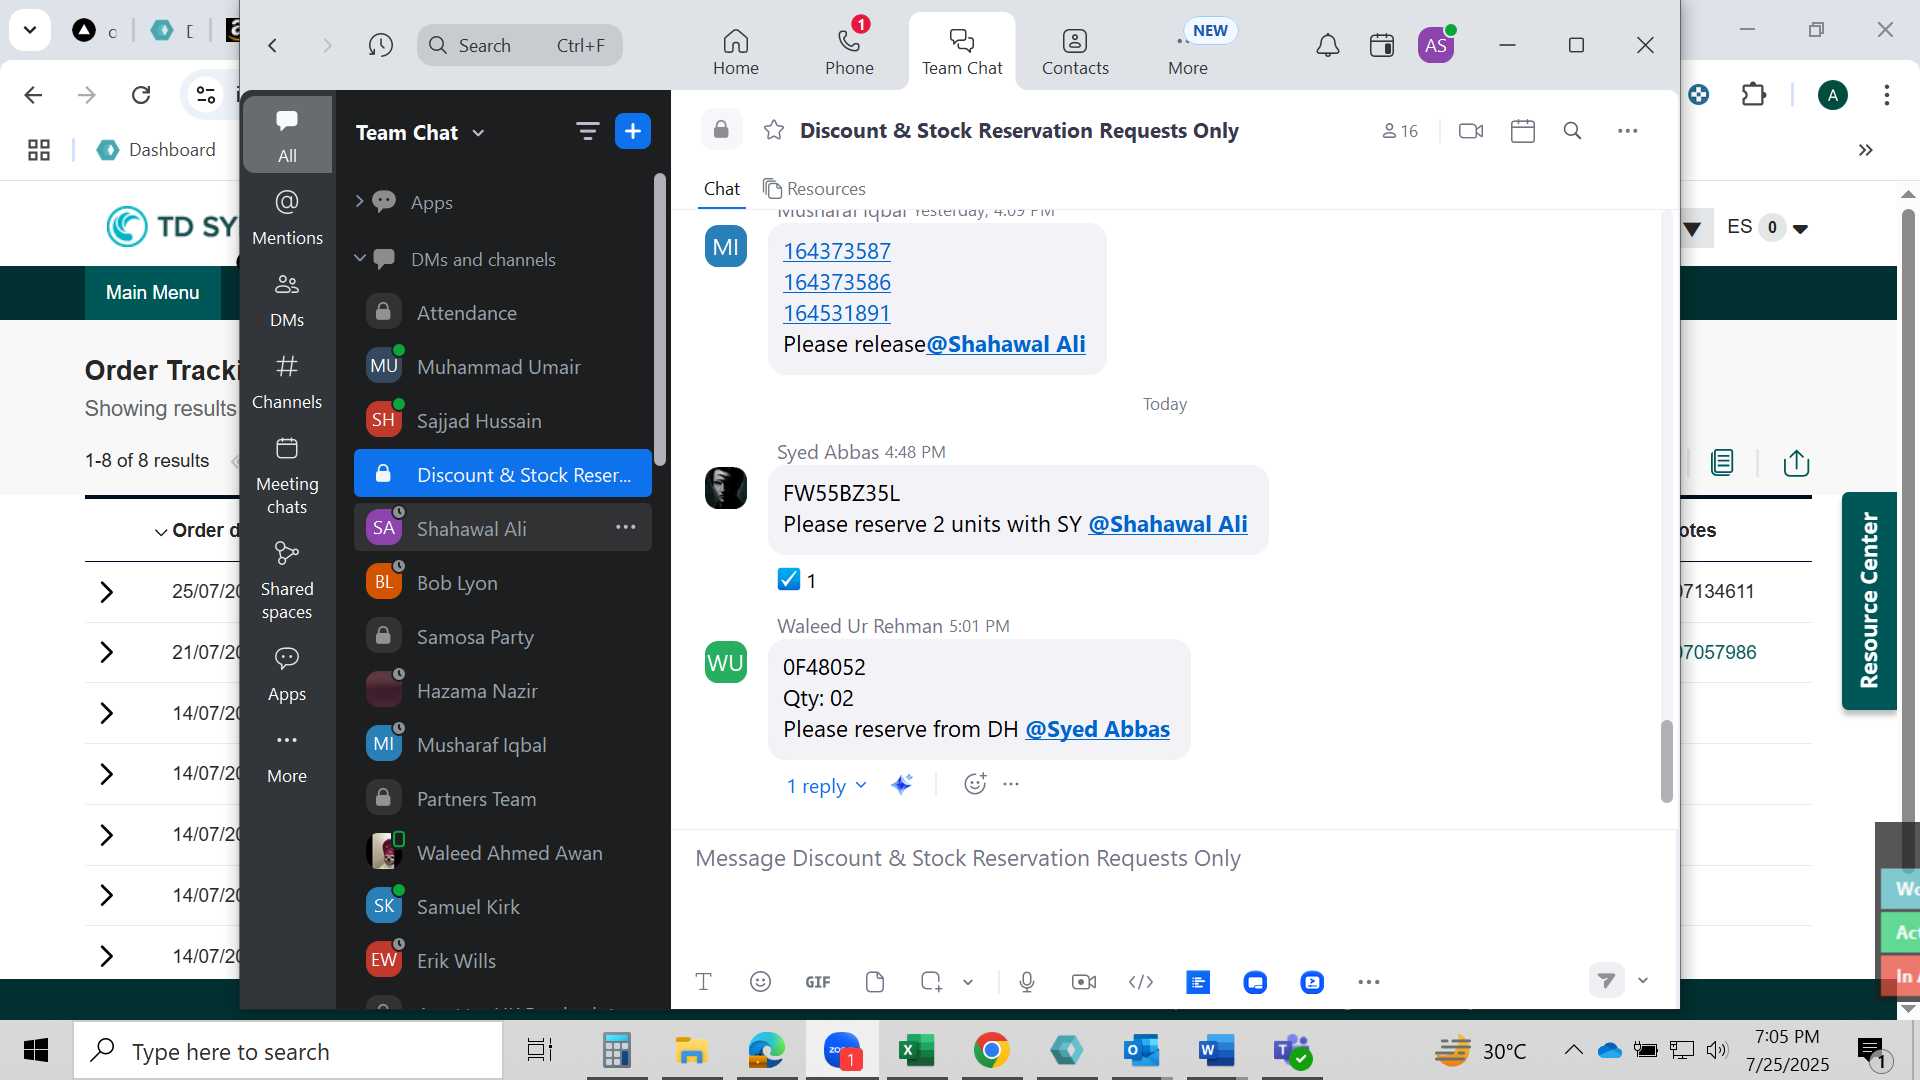Open link 164531891

pyautogui.click(x=836, y=313)
